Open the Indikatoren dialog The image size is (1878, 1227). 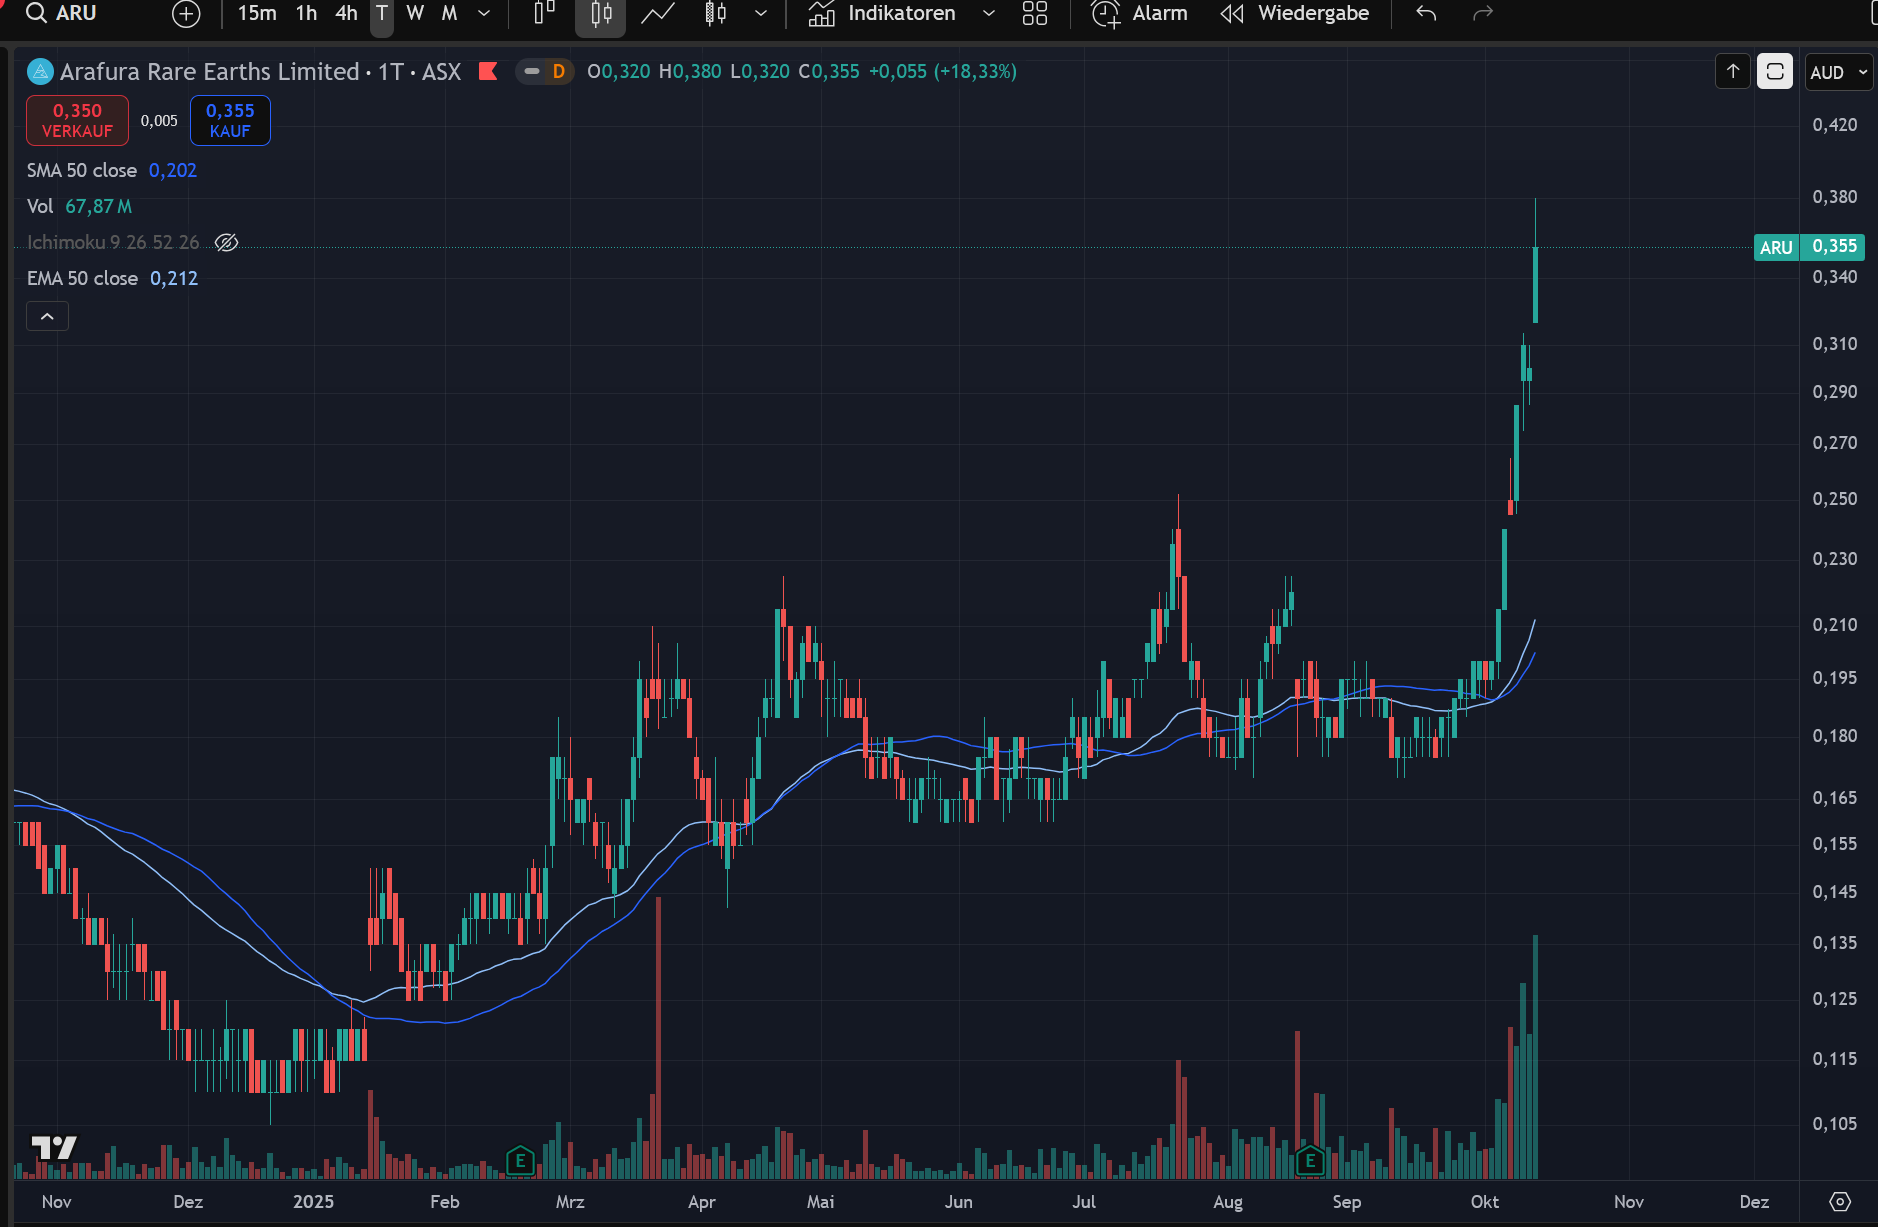[882, 13]
